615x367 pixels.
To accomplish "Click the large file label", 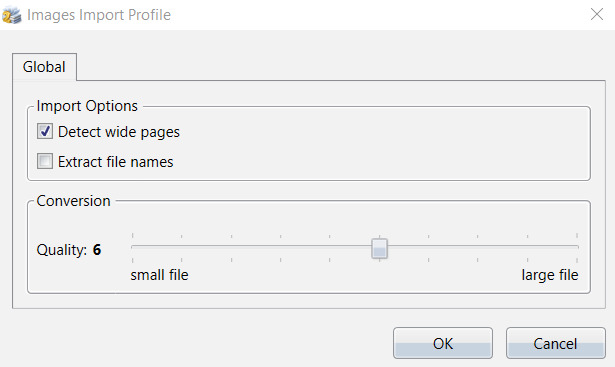I will [x=550, y=275].
